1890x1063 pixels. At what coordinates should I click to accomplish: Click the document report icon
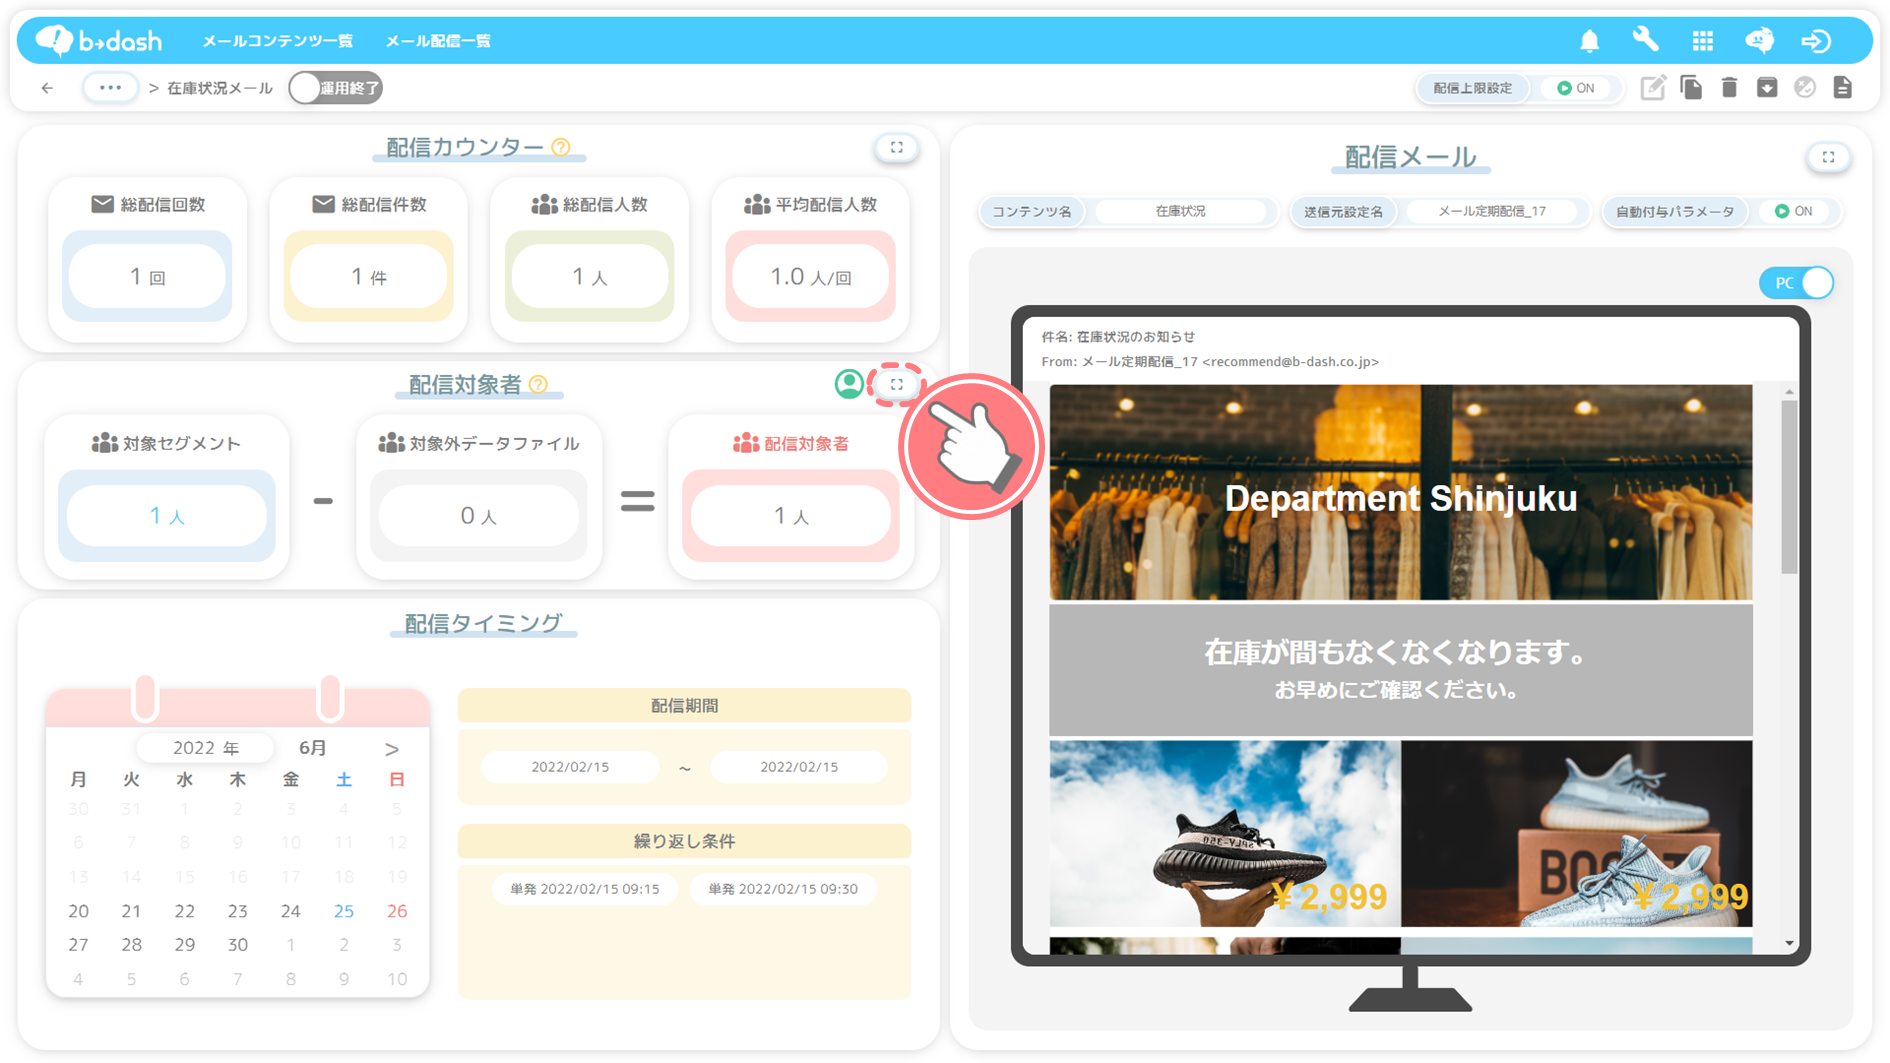(1842, 88)
